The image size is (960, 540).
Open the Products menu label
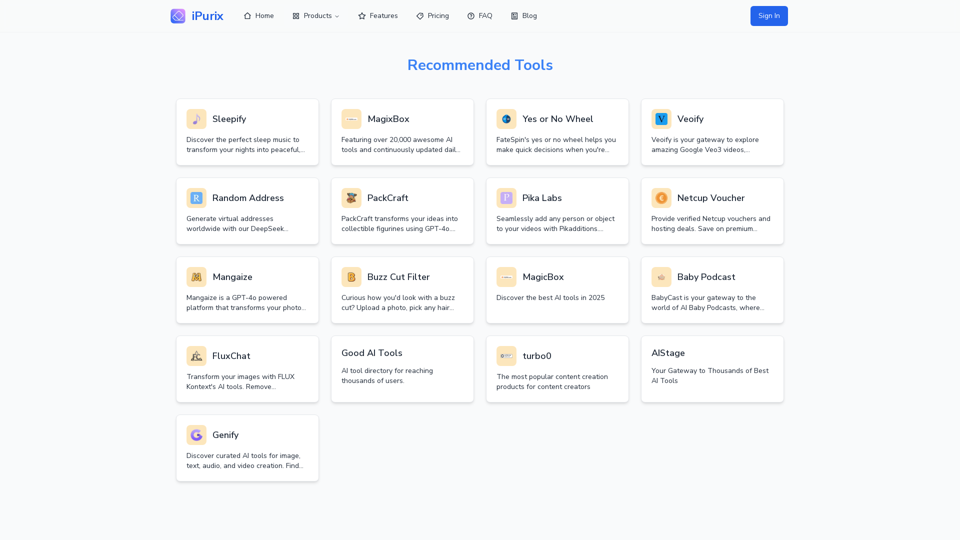tap(317, 16)
